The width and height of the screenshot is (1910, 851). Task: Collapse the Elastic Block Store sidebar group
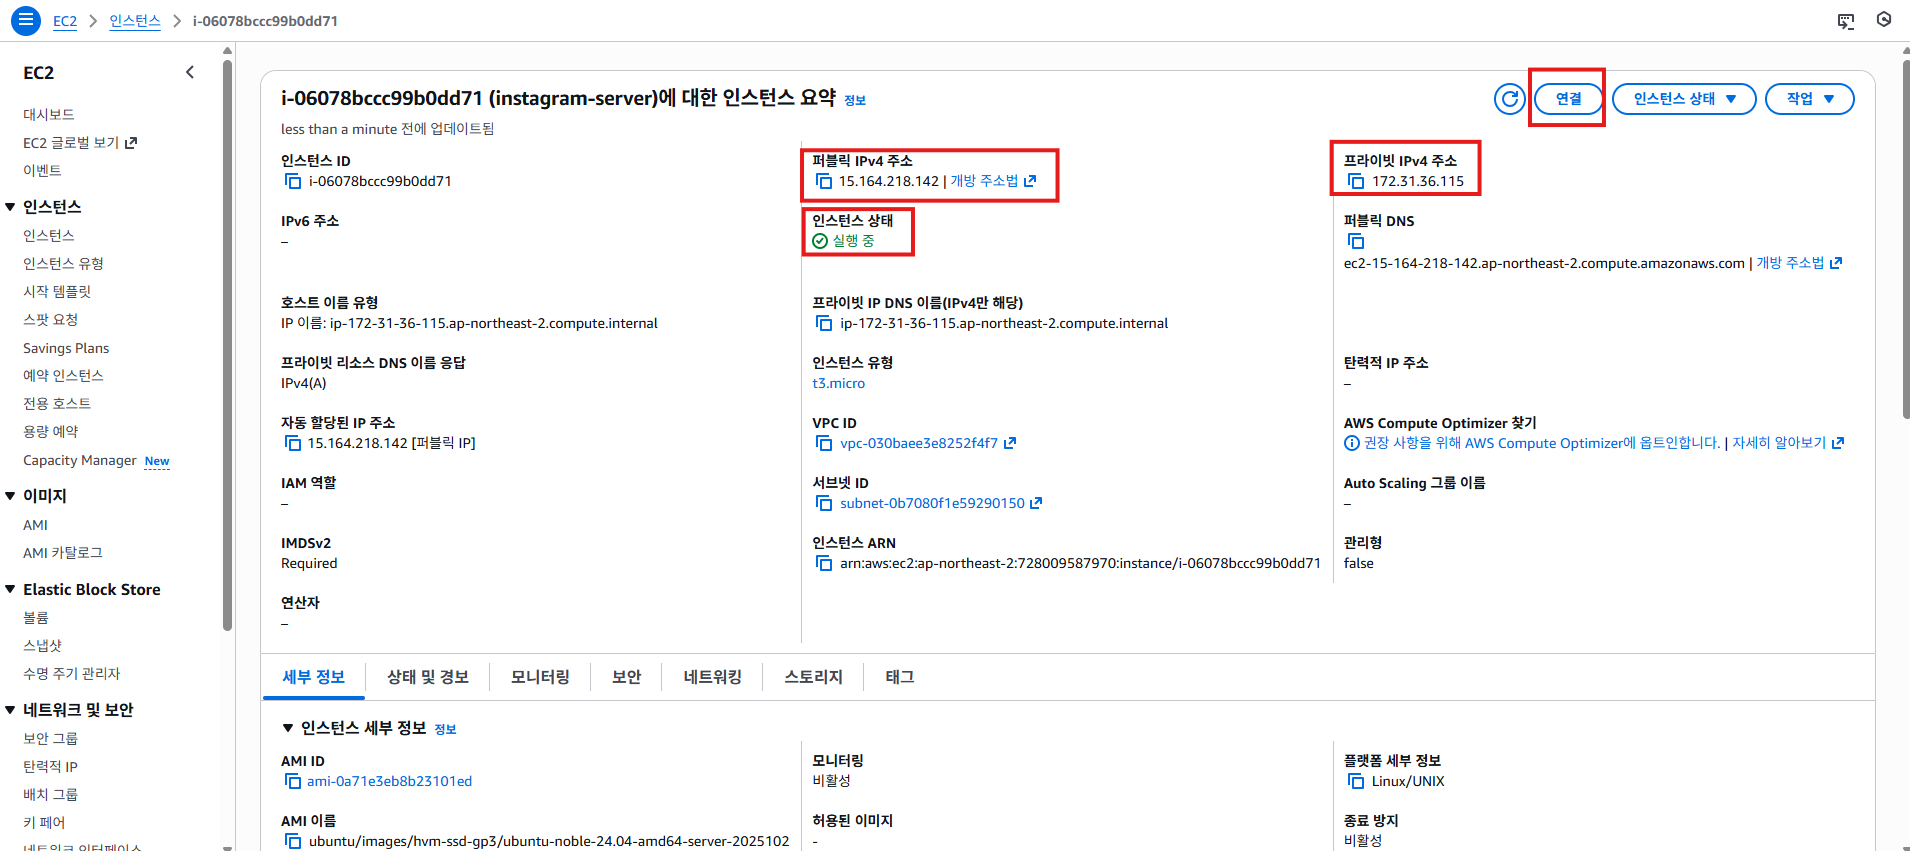[x=10, y=590]
